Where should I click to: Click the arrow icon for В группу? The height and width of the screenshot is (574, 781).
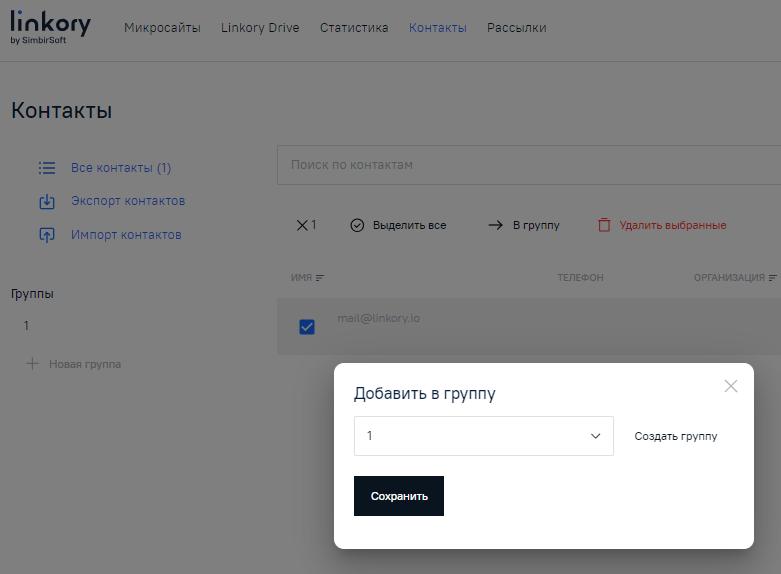point(496,225)
